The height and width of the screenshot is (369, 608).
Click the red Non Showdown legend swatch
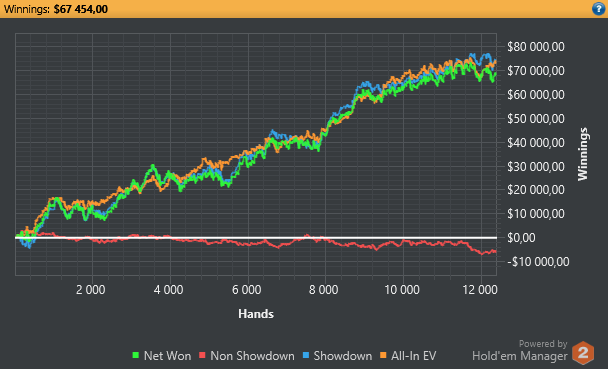pyautogui.click(x=202, y=355)
